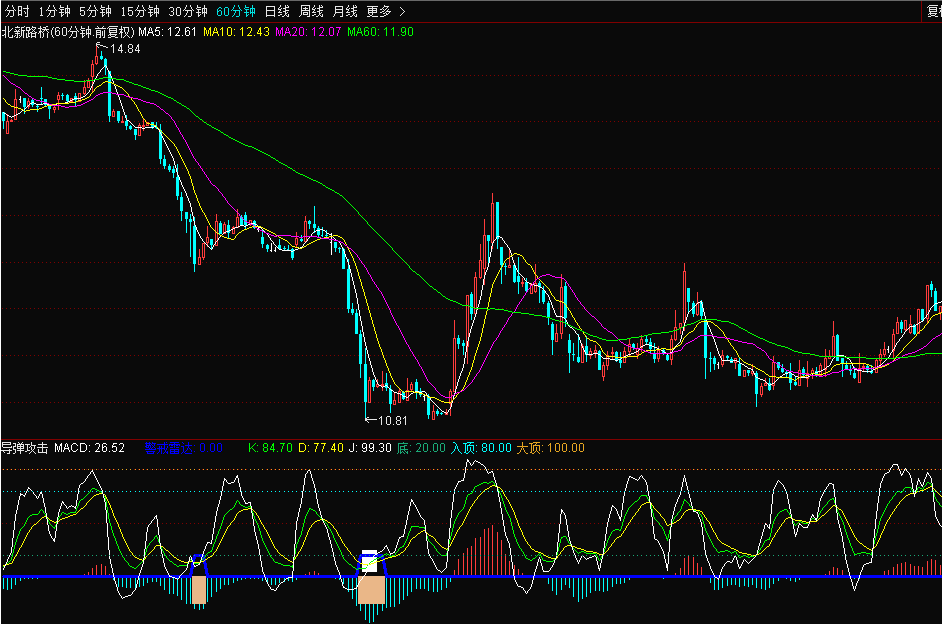This screenshot has width=942, height=624.
Task: Expand the 更多 periods dropdown
Action: 385,11
